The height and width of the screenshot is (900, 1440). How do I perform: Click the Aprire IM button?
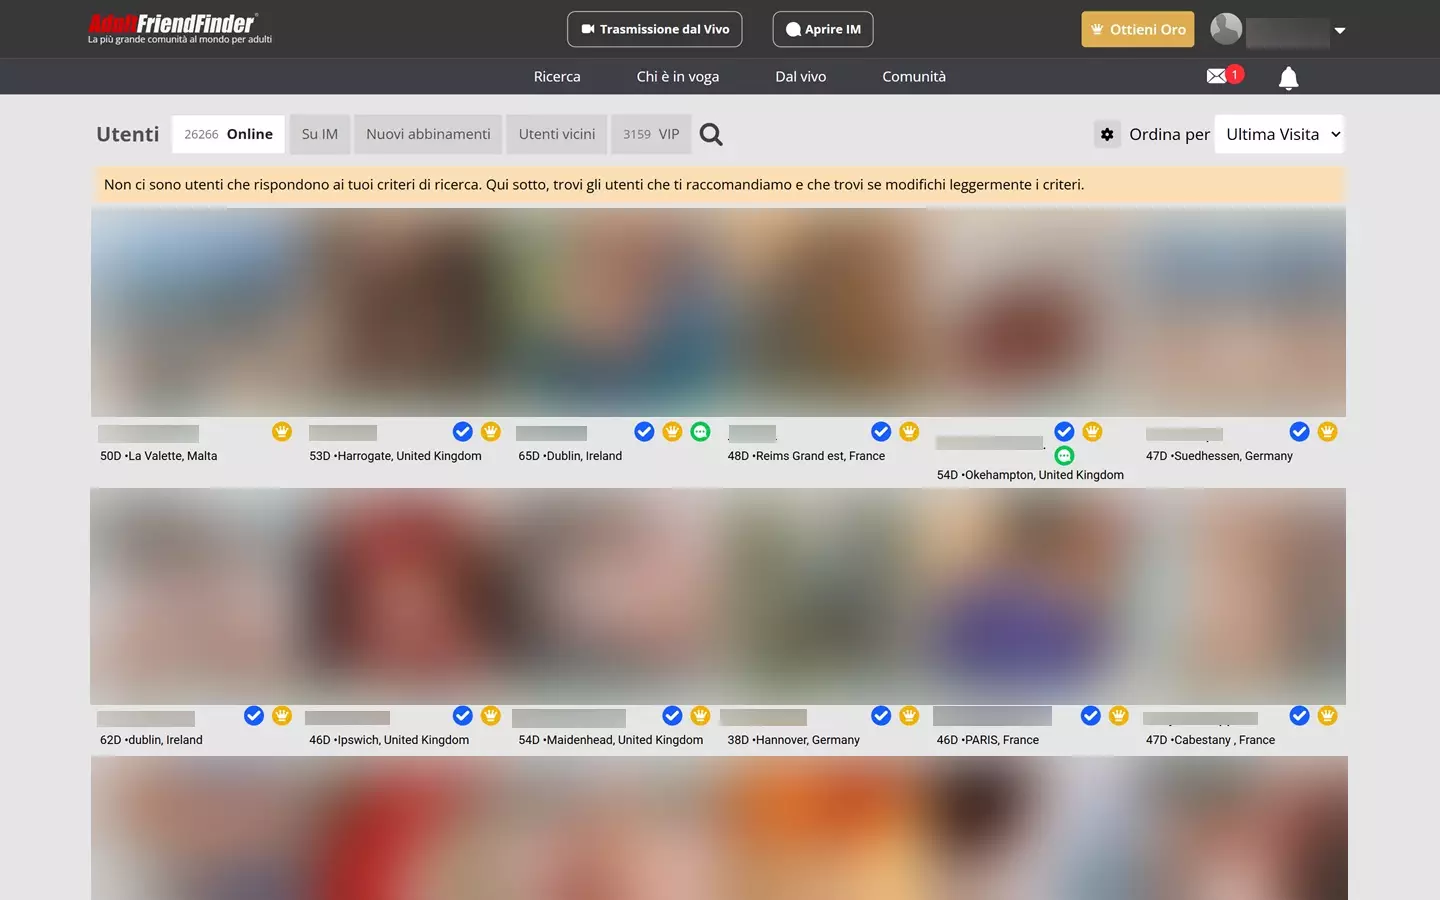coord(823,29)
